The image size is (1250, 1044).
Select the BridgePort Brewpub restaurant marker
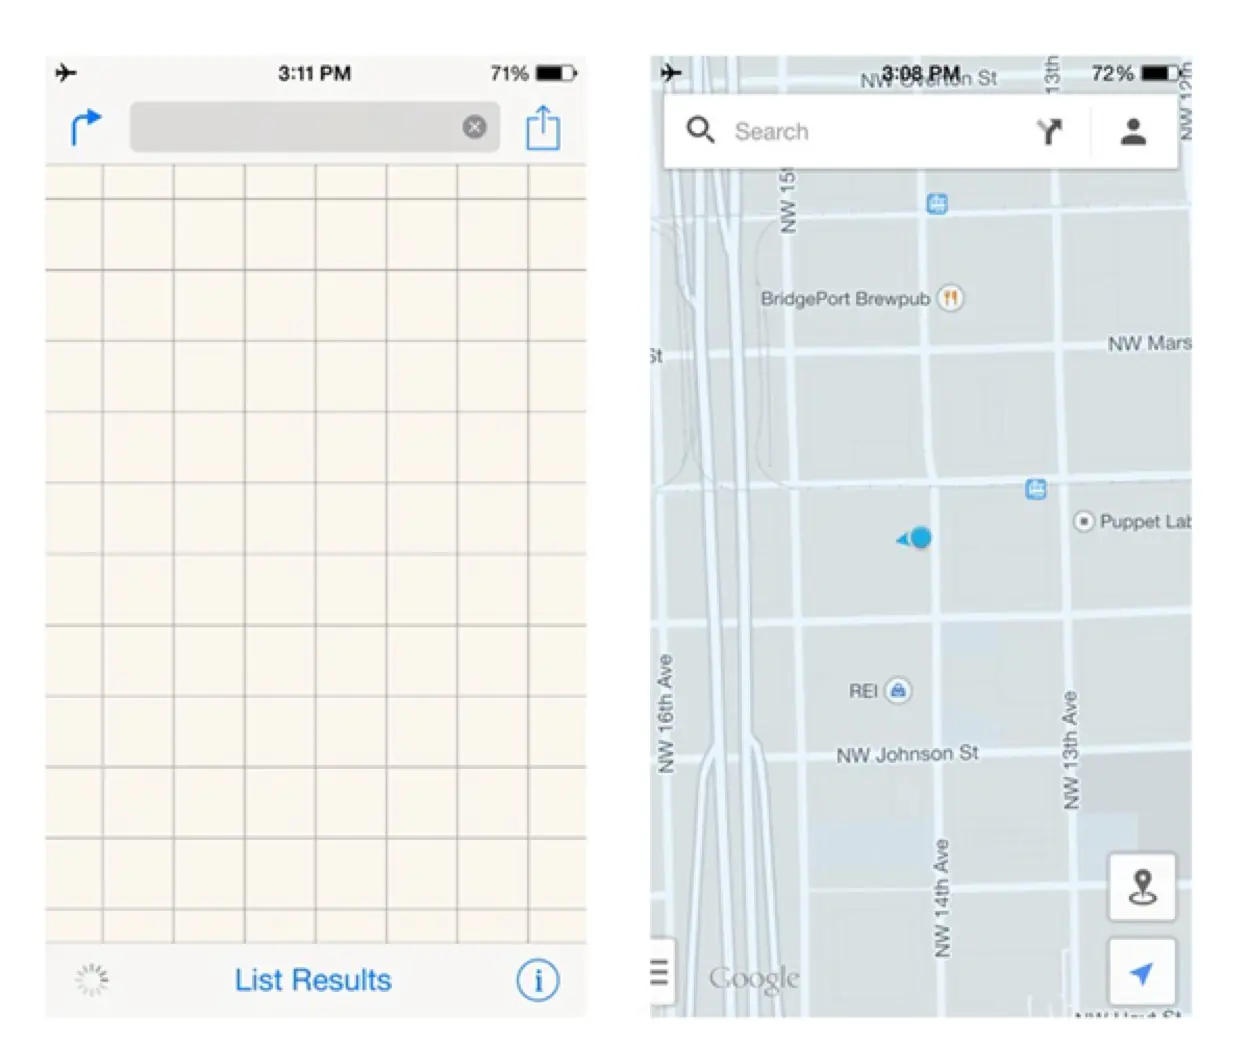click(951, 298)
